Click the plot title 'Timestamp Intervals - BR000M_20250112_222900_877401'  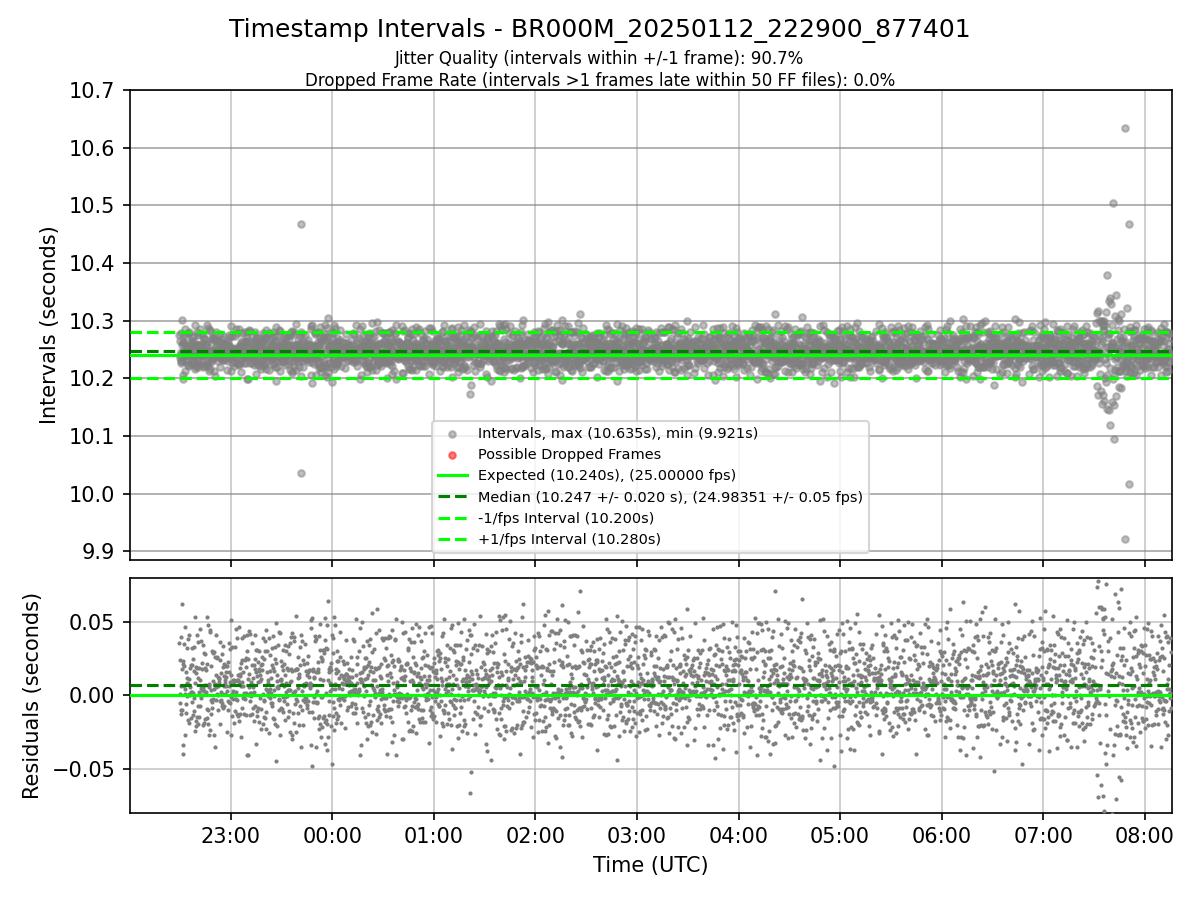[x=599, y=29]
